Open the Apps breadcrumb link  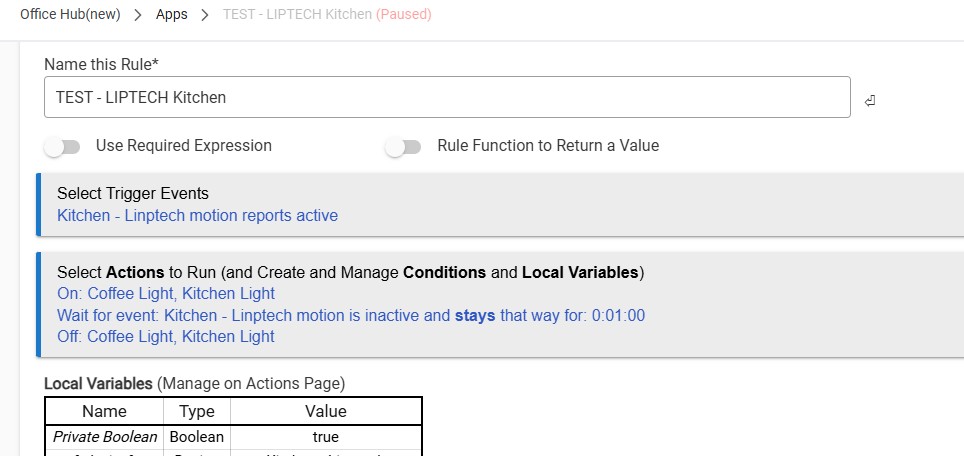pos(171,16)
